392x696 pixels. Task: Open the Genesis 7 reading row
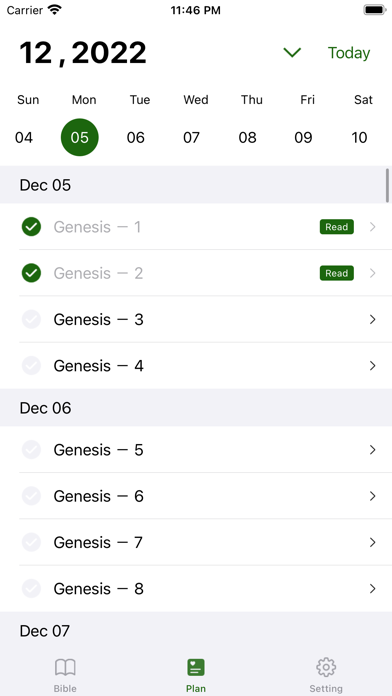[196, 542]
